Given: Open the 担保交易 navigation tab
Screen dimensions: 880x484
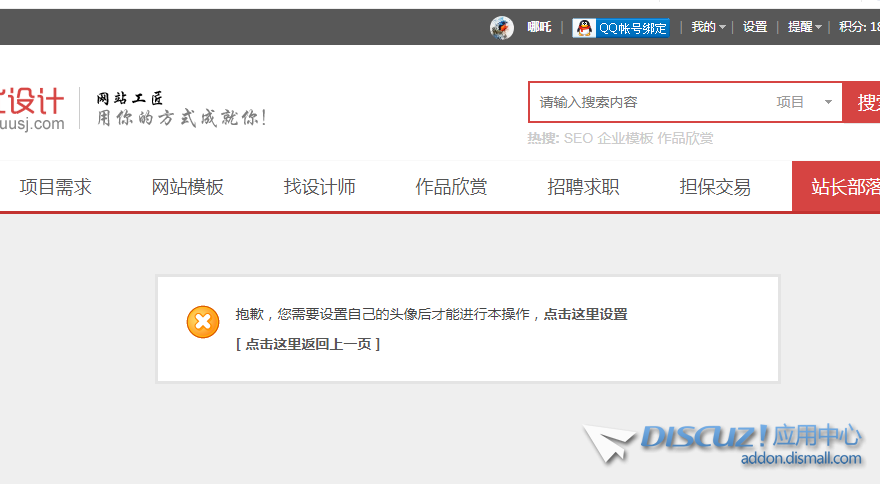Looking at the screenshot, I should tap(715, 186).
